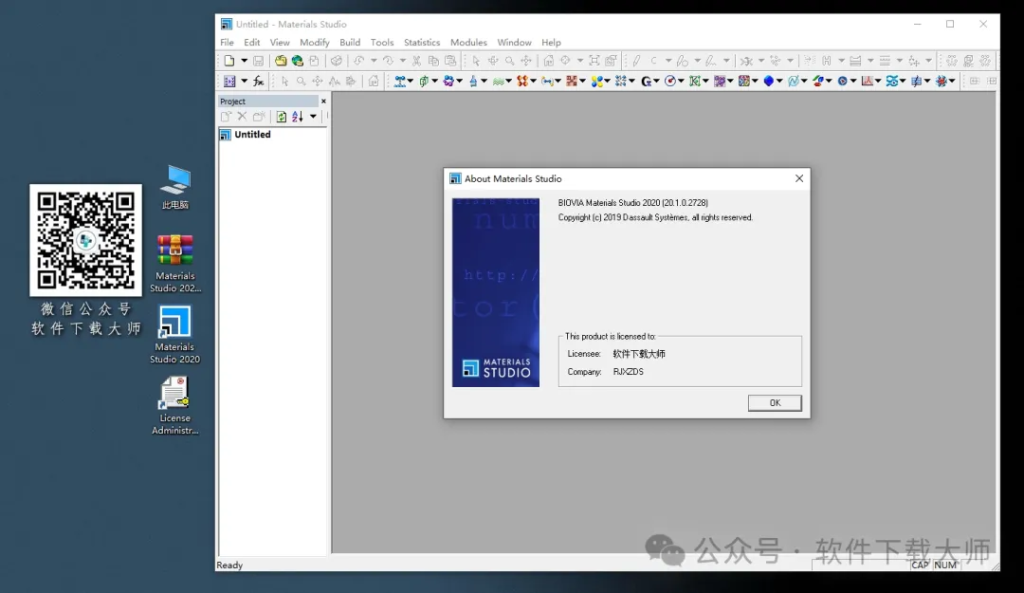
Task: Click the Import globe icon in toolbar
Action: coord(297,61)
